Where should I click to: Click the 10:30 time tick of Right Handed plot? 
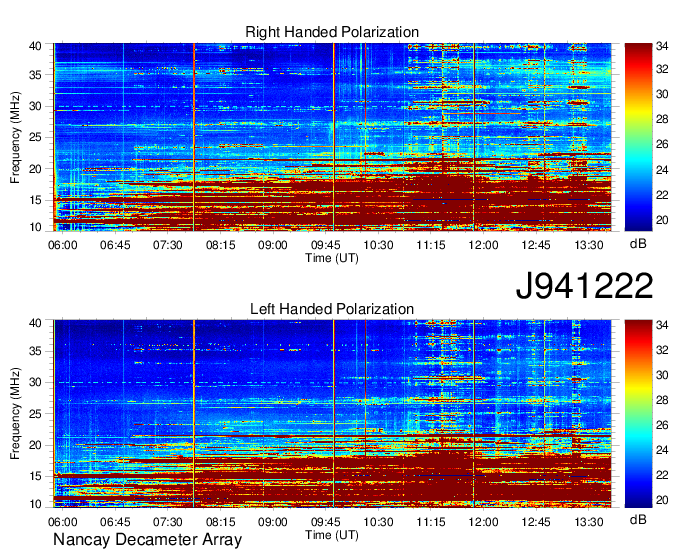click(378, 245)
